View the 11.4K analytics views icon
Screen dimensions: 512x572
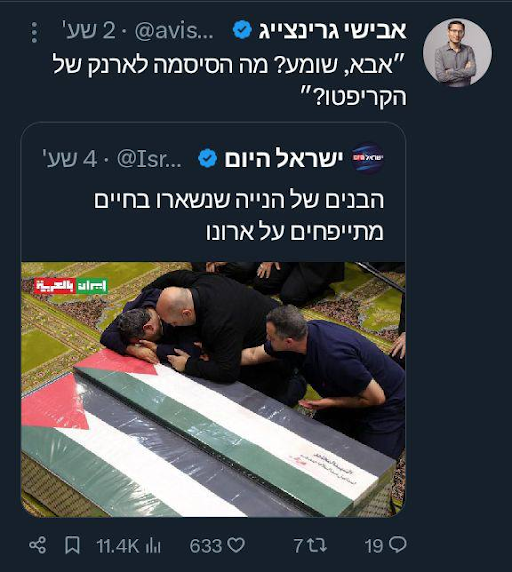(x=153, y=546)
